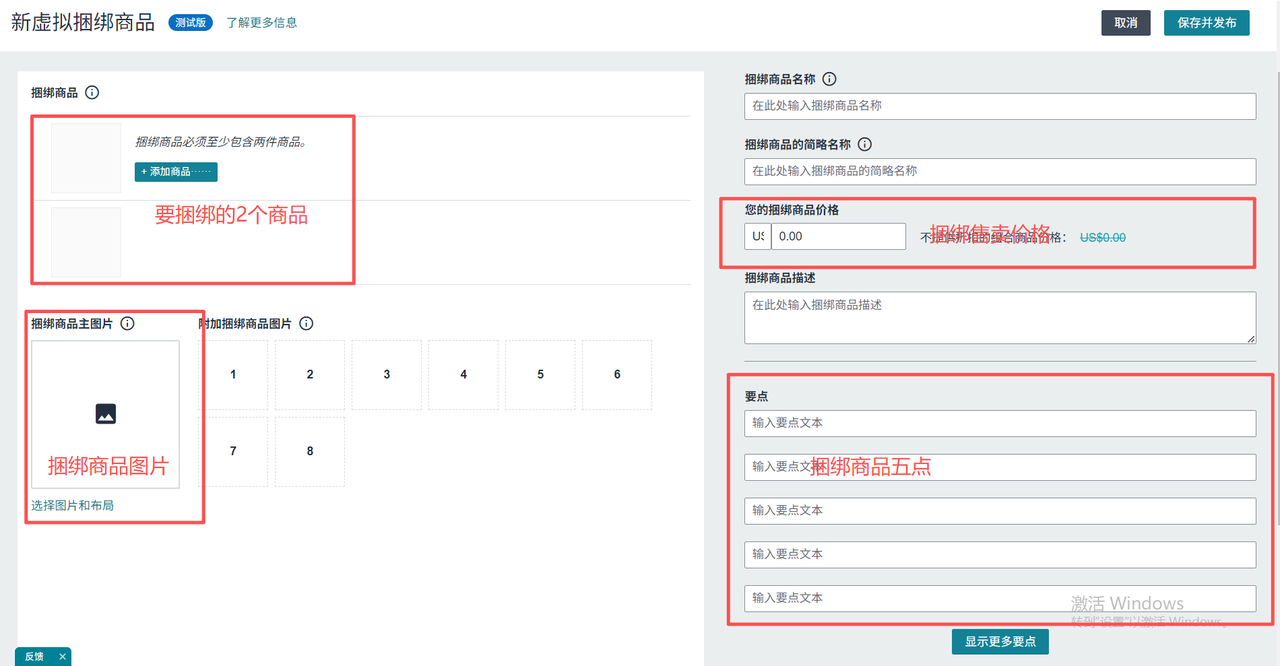The height and width of the screenshot is (666, 1280).
Task: Click info icon next to 附加捆绑商品图片
Action: tap(306, 324)
